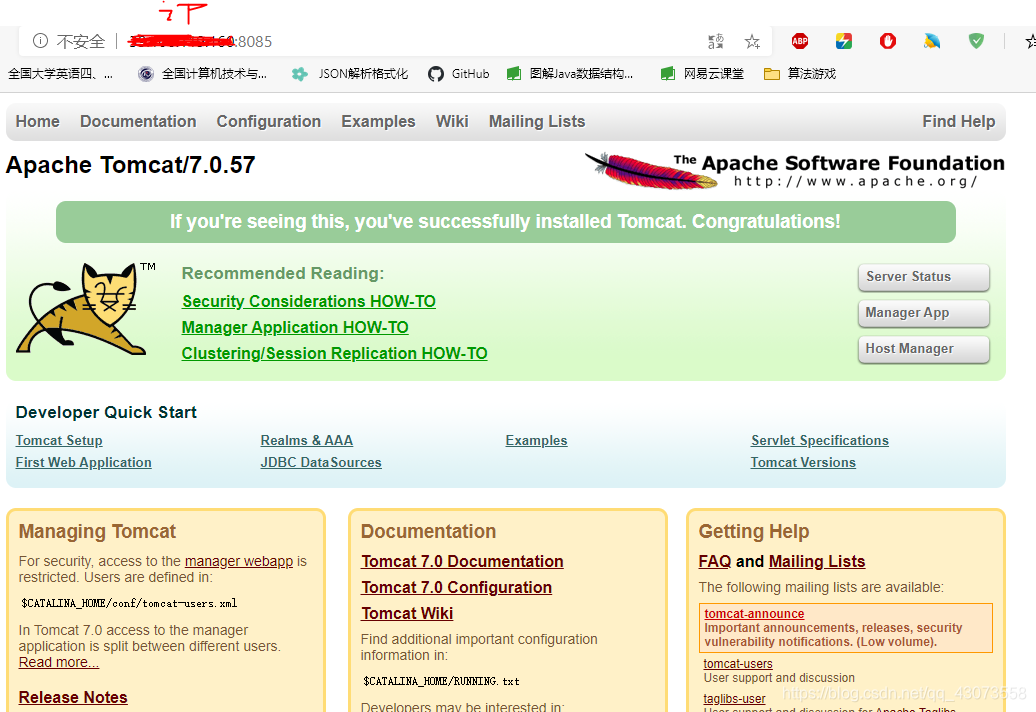Click the Congratulations success banner
Image resolution: width=1036 pixels, height=712 pixels.
(505, 222)
